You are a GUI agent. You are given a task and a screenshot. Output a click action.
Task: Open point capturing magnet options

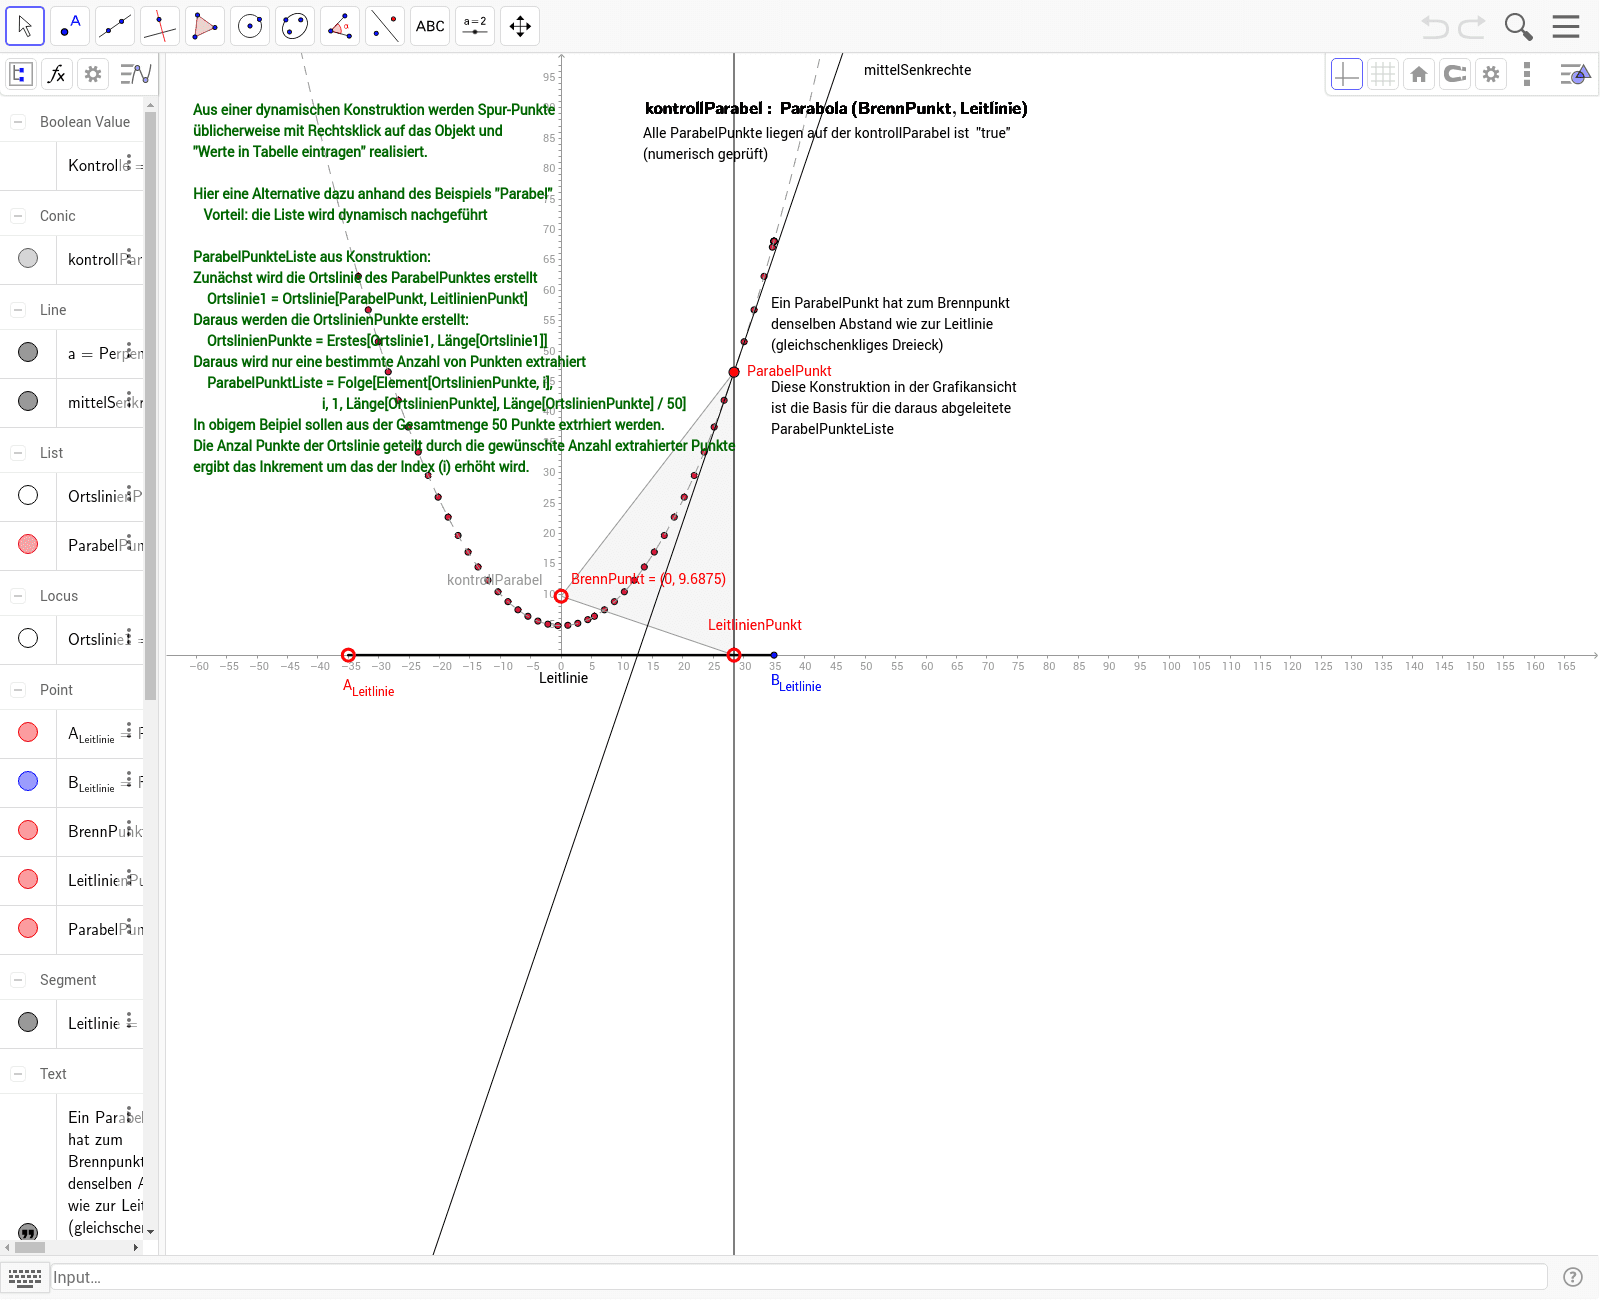pyautogui.click(x=1455, y=74)
